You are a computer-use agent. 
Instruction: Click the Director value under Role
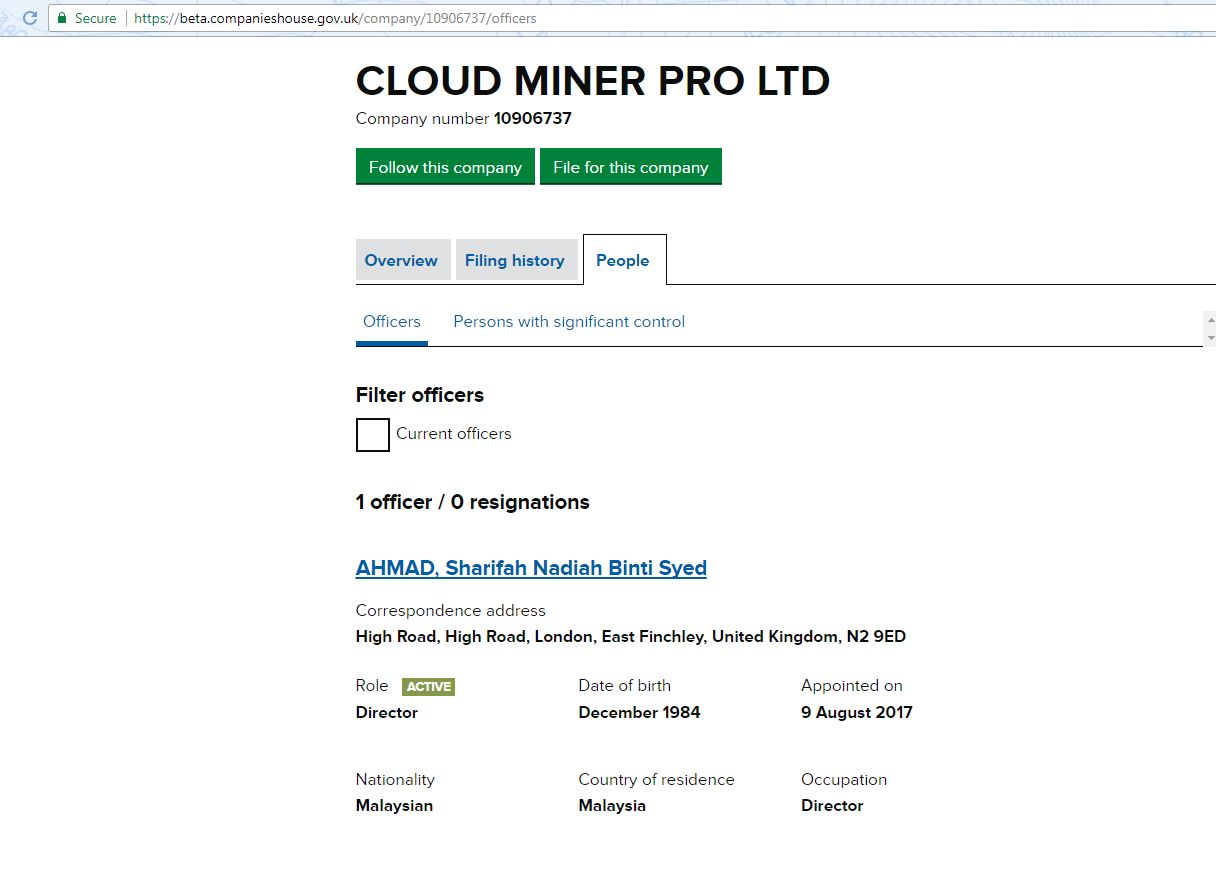coord(387,713)
